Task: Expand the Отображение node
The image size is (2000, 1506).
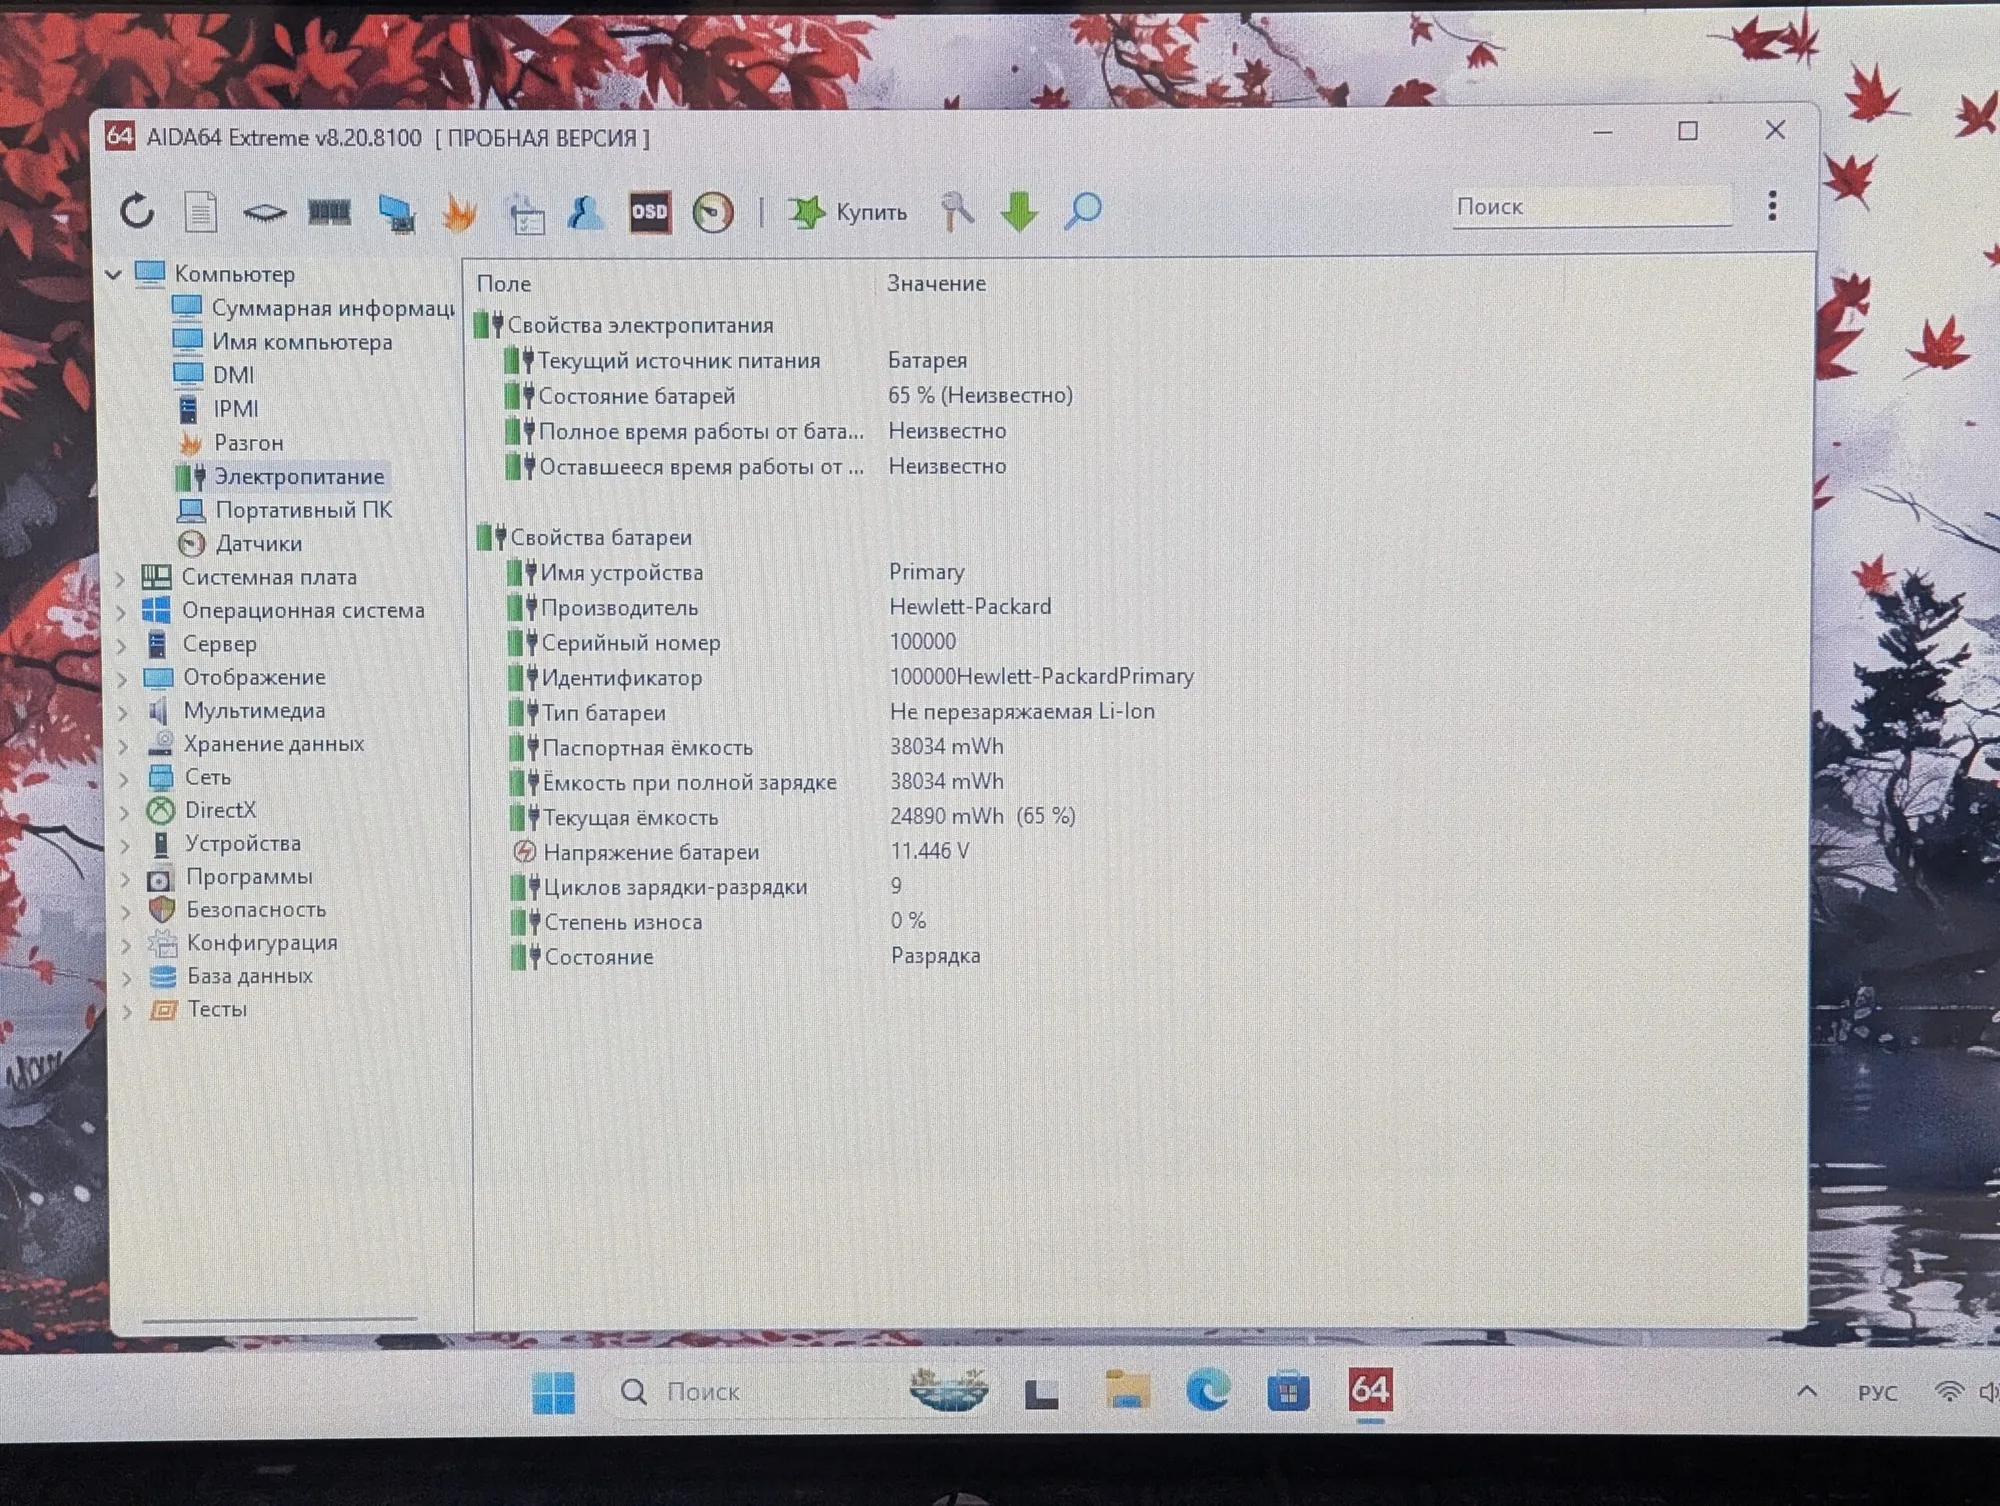Action: pos(121,679)
